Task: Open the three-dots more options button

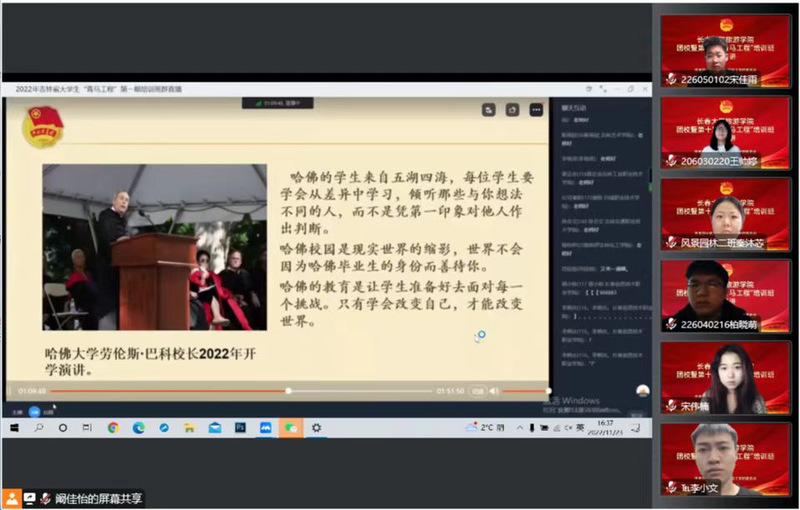Action: point(536,110)
